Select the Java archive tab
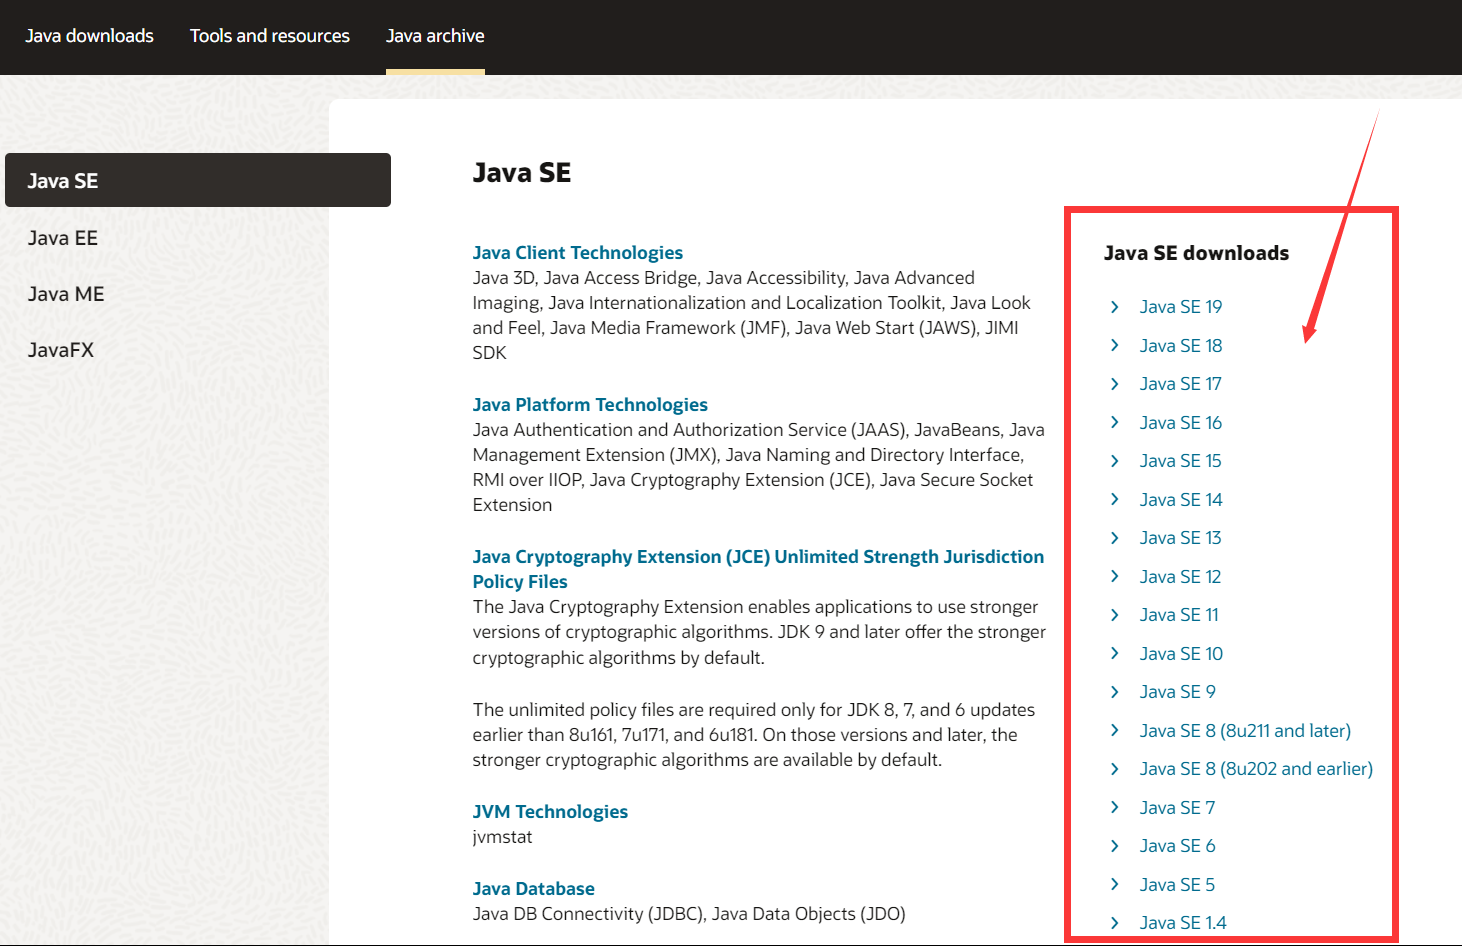This screenshot has height=946, width=1462. [435, 36]
